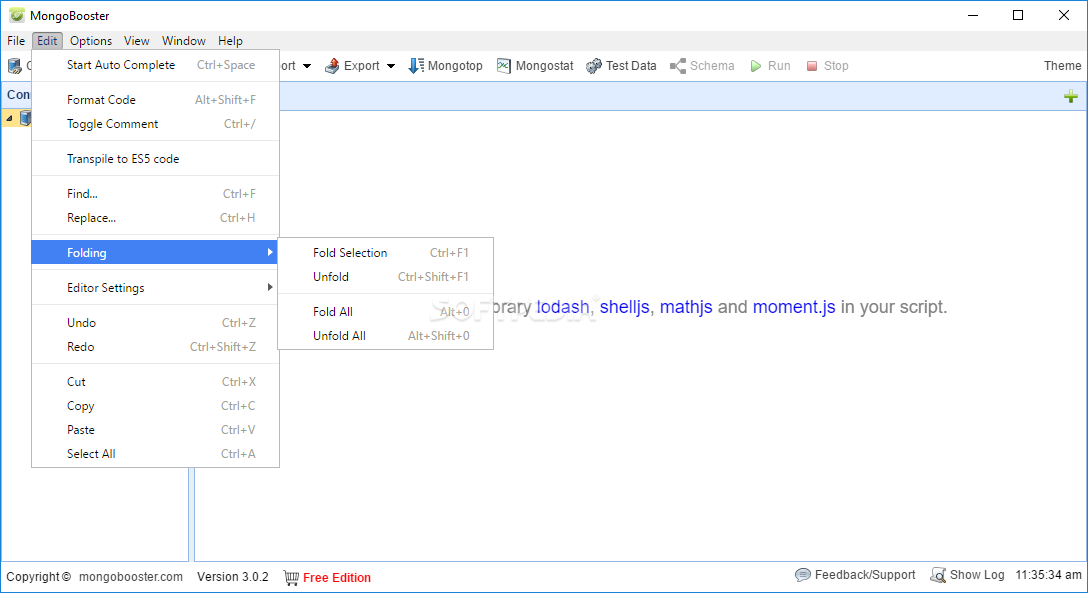This screenshot has height=593, width=1088.
Task: Open the mathjs link
Action: (x=686, y=307)
